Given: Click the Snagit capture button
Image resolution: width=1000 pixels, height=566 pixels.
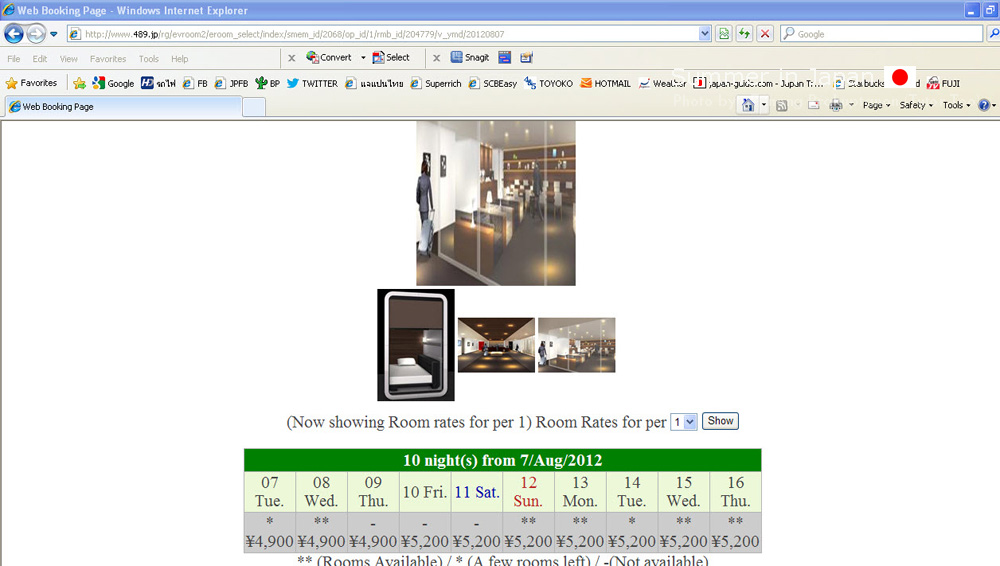Looking at the screenshot, I should tap(470, 57).
